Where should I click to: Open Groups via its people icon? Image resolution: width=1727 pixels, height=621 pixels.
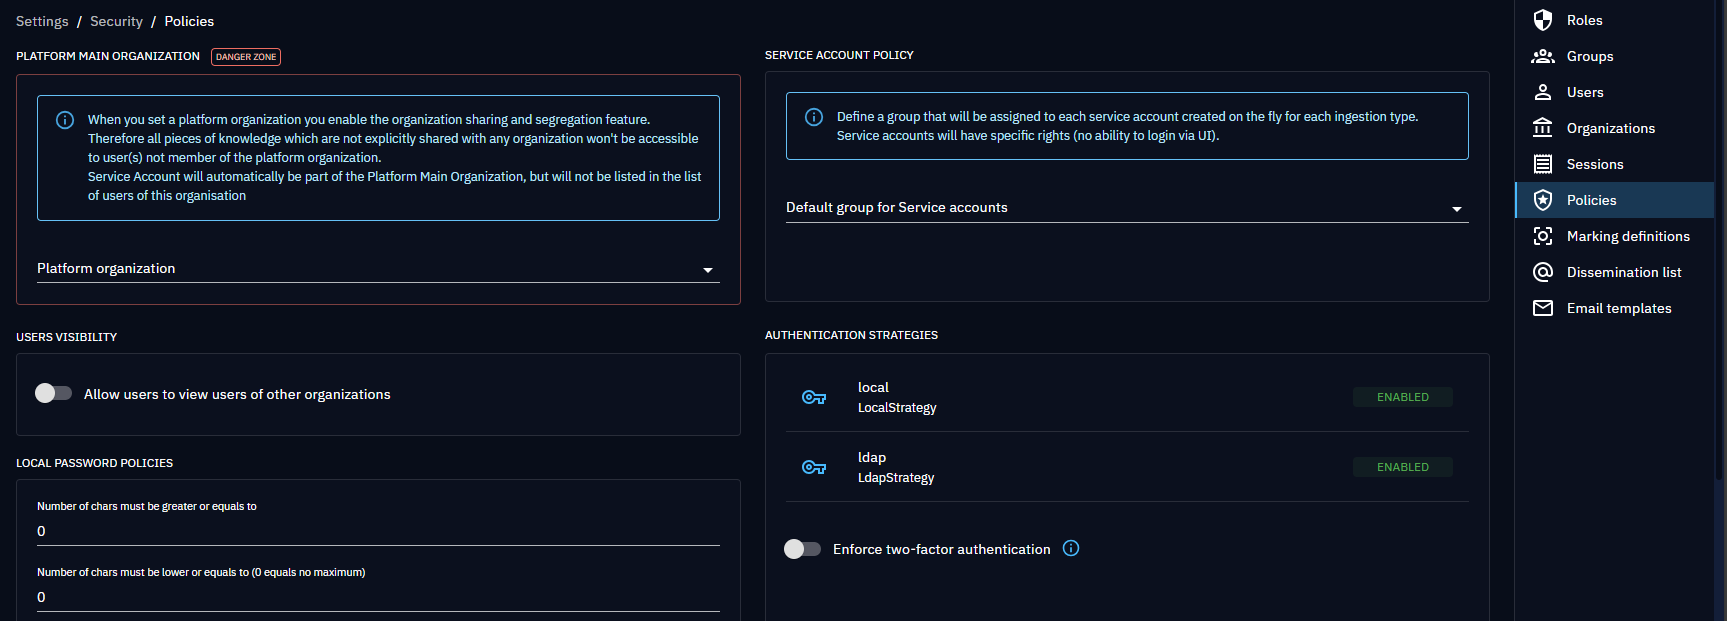(x=1543, y=56)
